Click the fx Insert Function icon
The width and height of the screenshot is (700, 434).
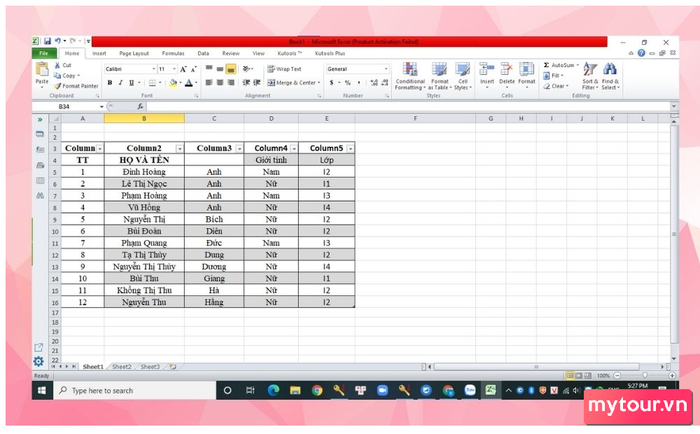tap(140, 107)
